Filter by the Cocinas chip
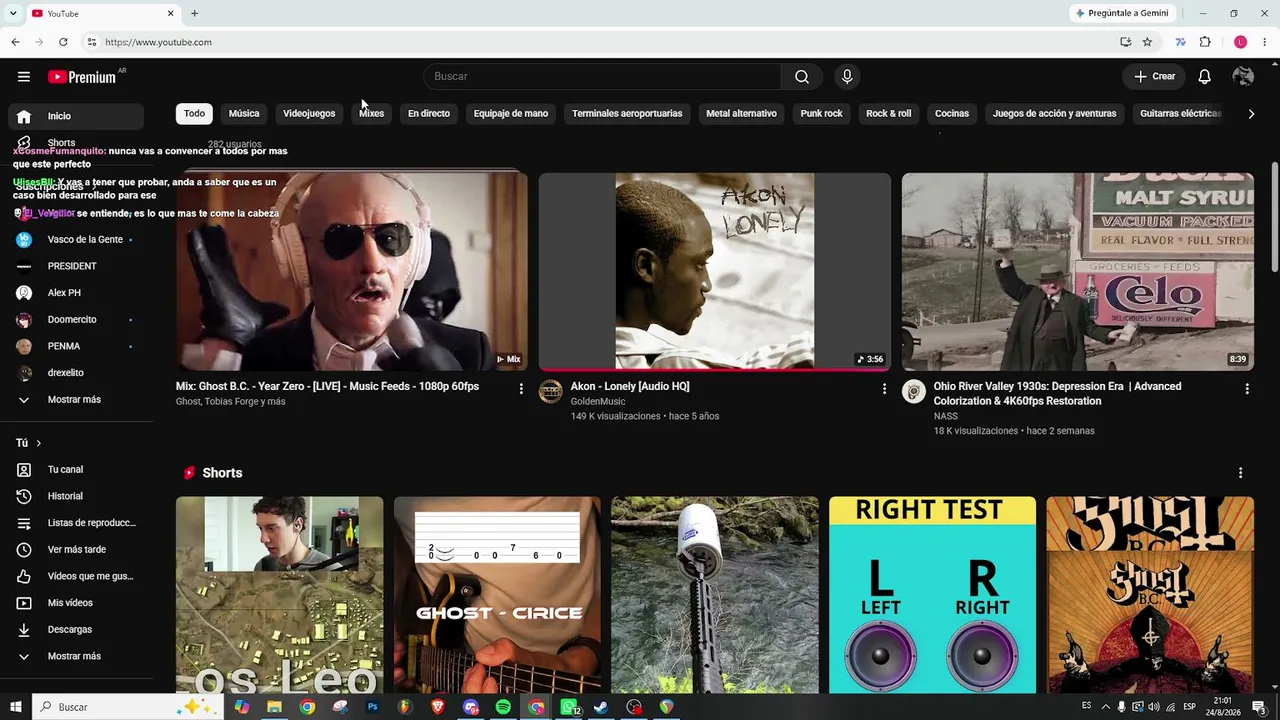 (x=952, y=114)
